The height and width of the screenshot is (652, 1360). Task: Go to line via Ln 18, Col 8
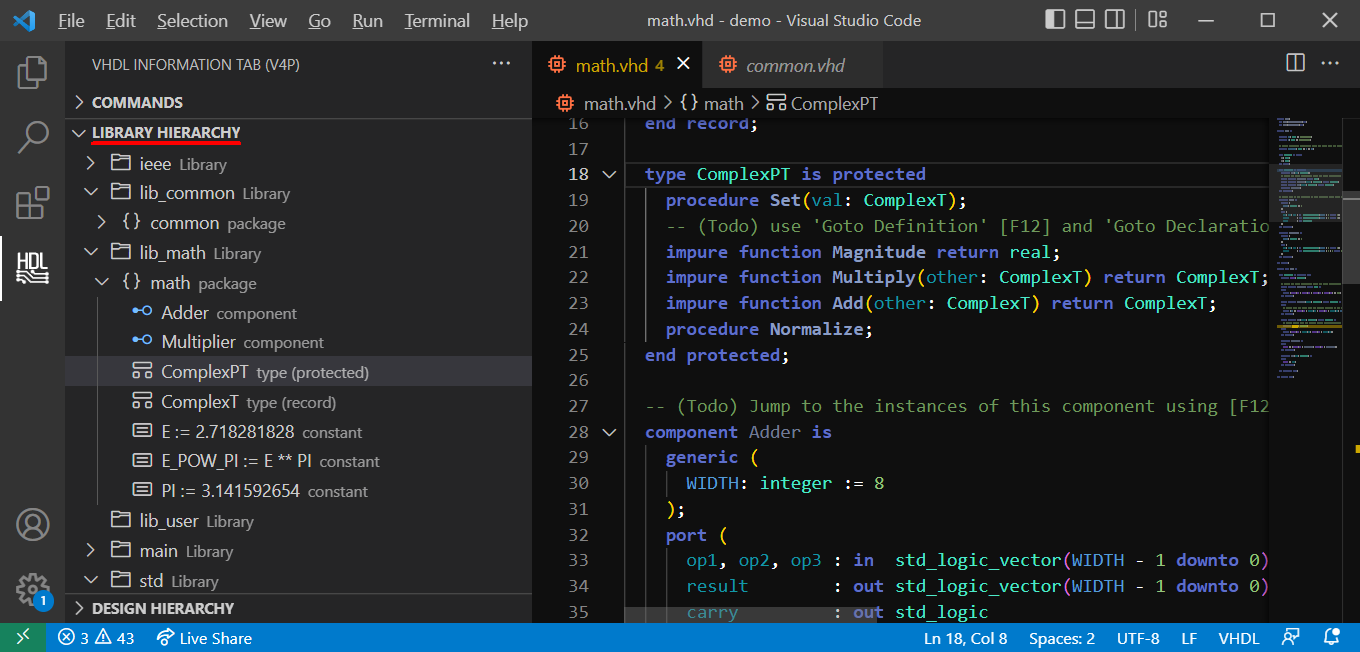tap(966, 638)
